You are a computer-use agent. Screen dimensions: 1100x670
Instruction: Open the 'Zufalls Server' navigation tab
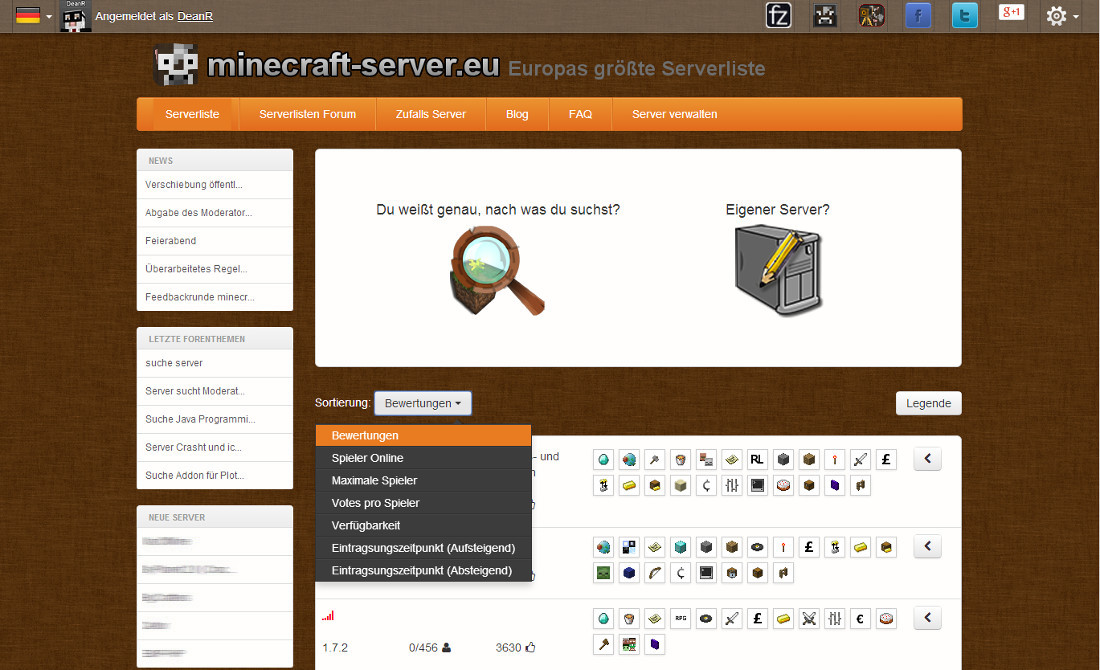[431, 114]
